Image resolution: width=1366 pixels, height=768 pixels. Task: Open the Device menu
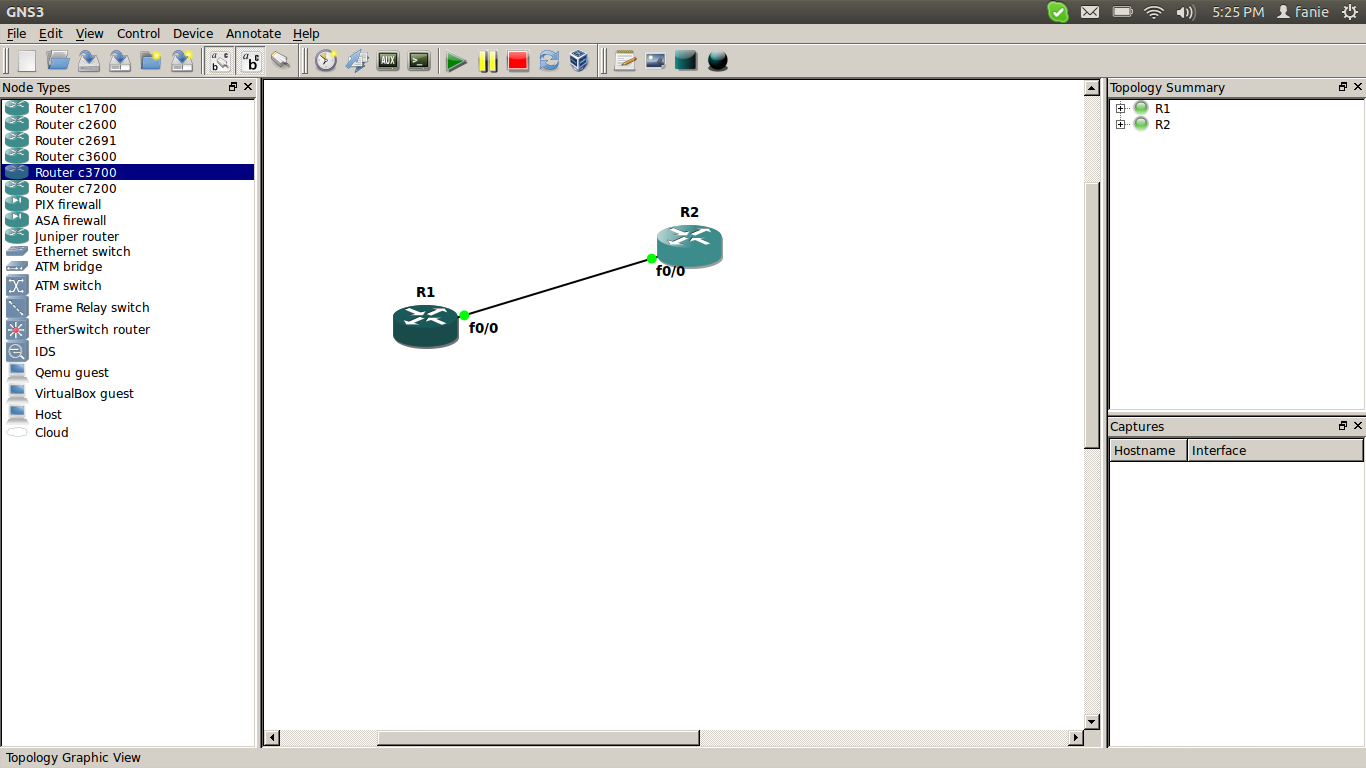192,33
